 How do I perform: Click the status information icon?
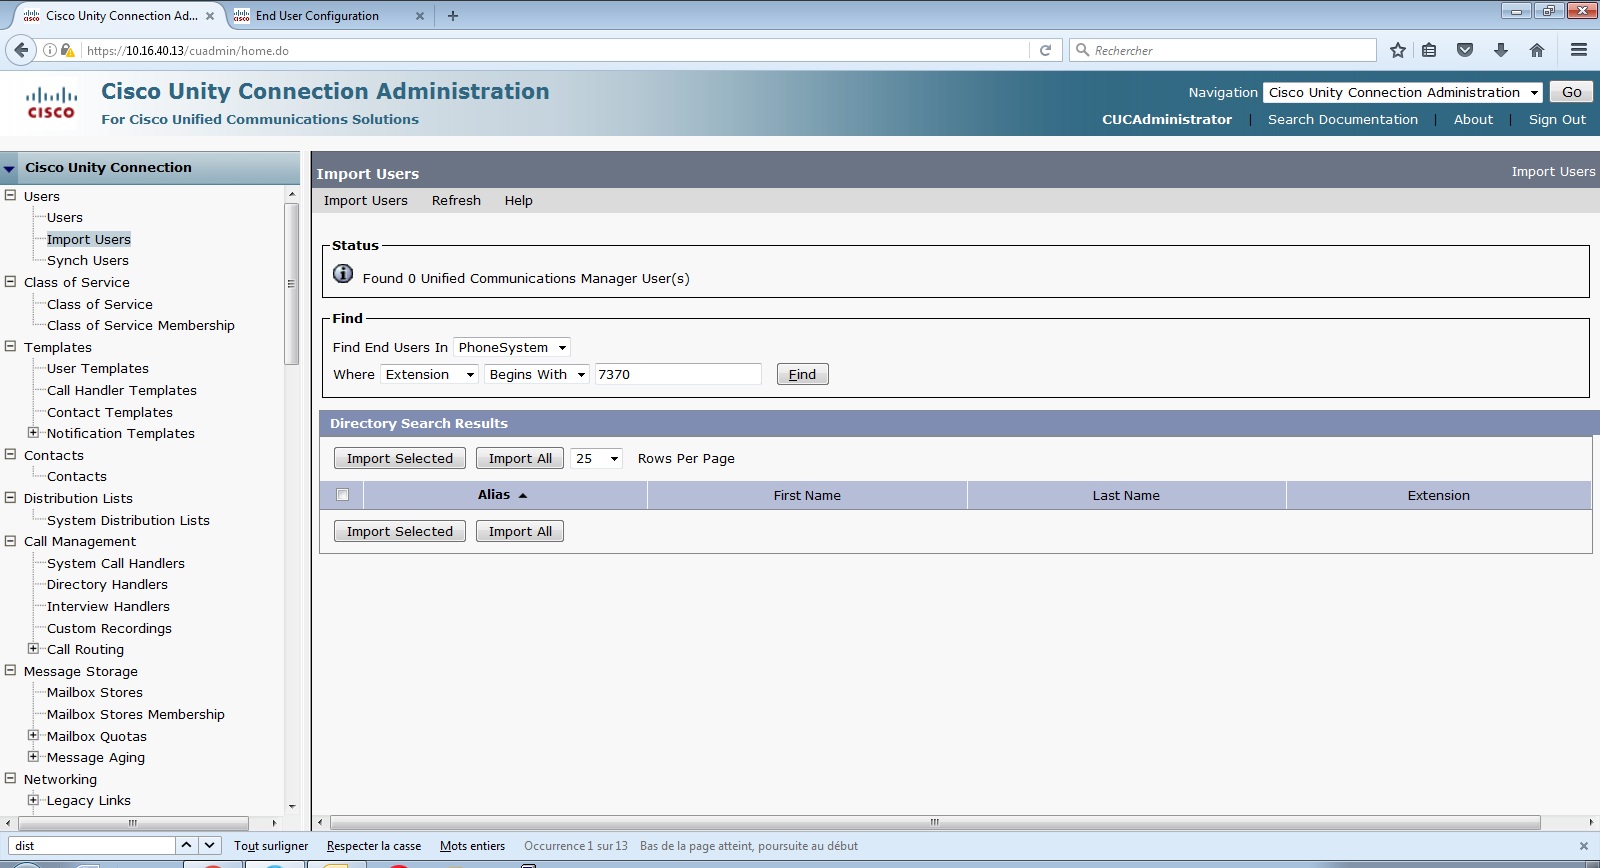(x=343, y=274)
